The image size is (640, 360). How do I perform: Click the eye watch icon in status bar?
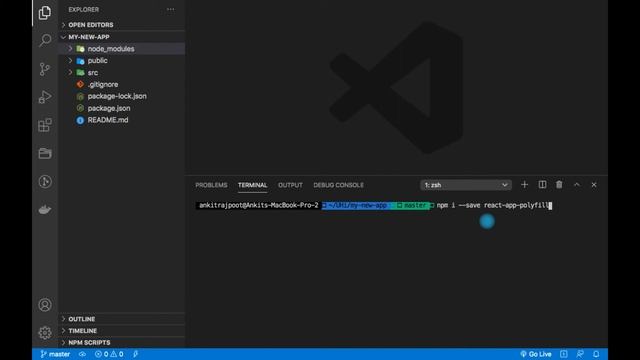[82, 354]
